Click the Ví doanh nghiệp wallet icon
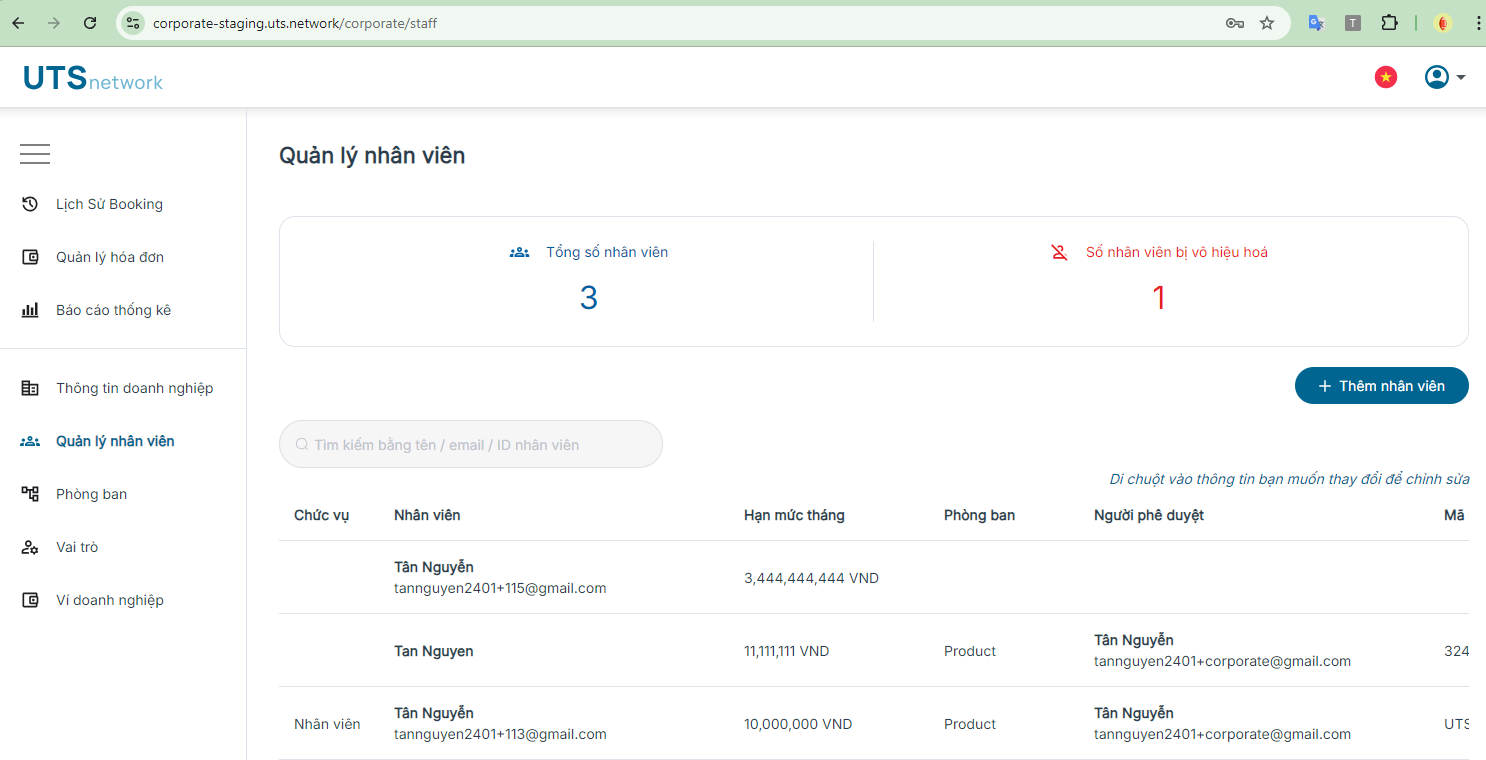Image resolution: width=1486 pixels, height=760 pixels. [30, 600]
